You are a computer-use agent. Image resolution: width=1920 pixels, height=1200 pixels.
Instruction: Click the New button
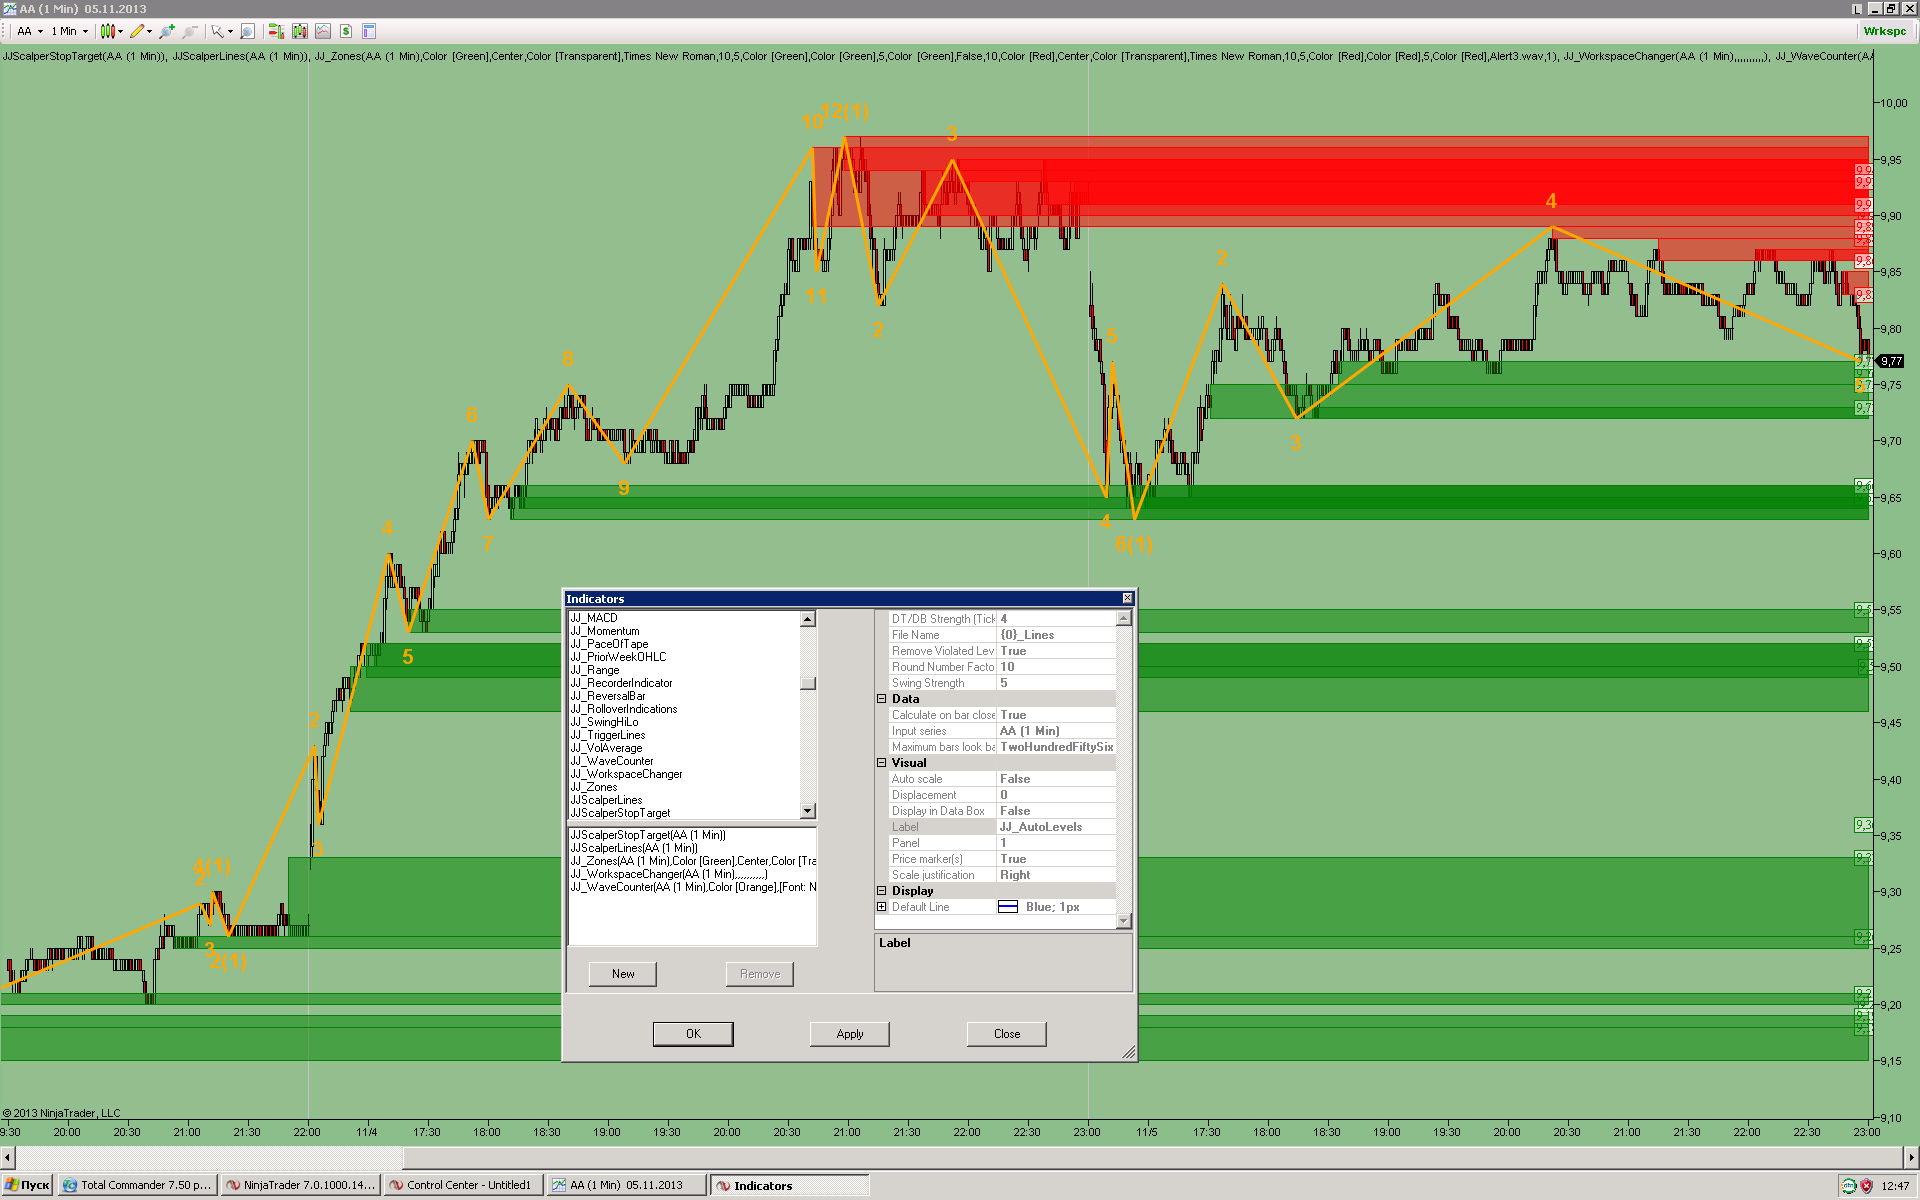(622, 974)
